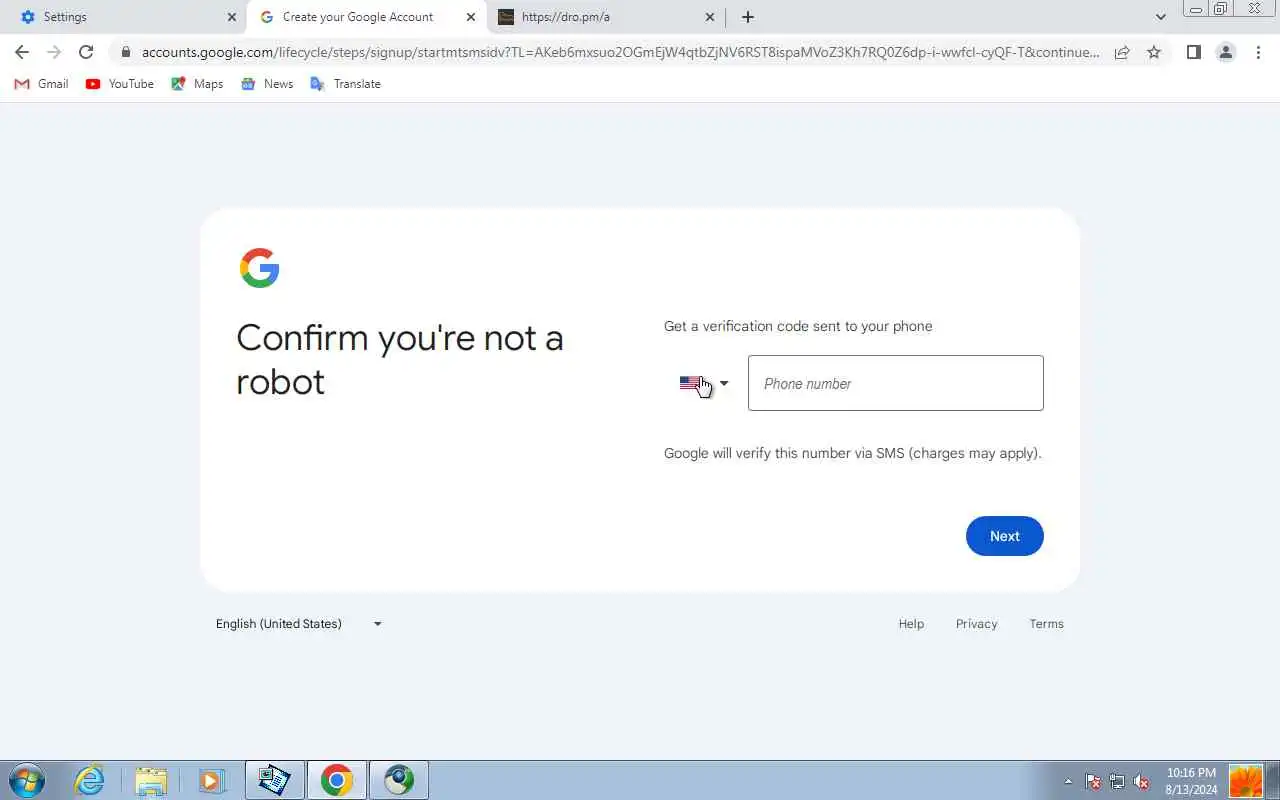Reload the page with the refresh icon
1280x800 pixels.
pyautogui.click(x=86, y=52)
